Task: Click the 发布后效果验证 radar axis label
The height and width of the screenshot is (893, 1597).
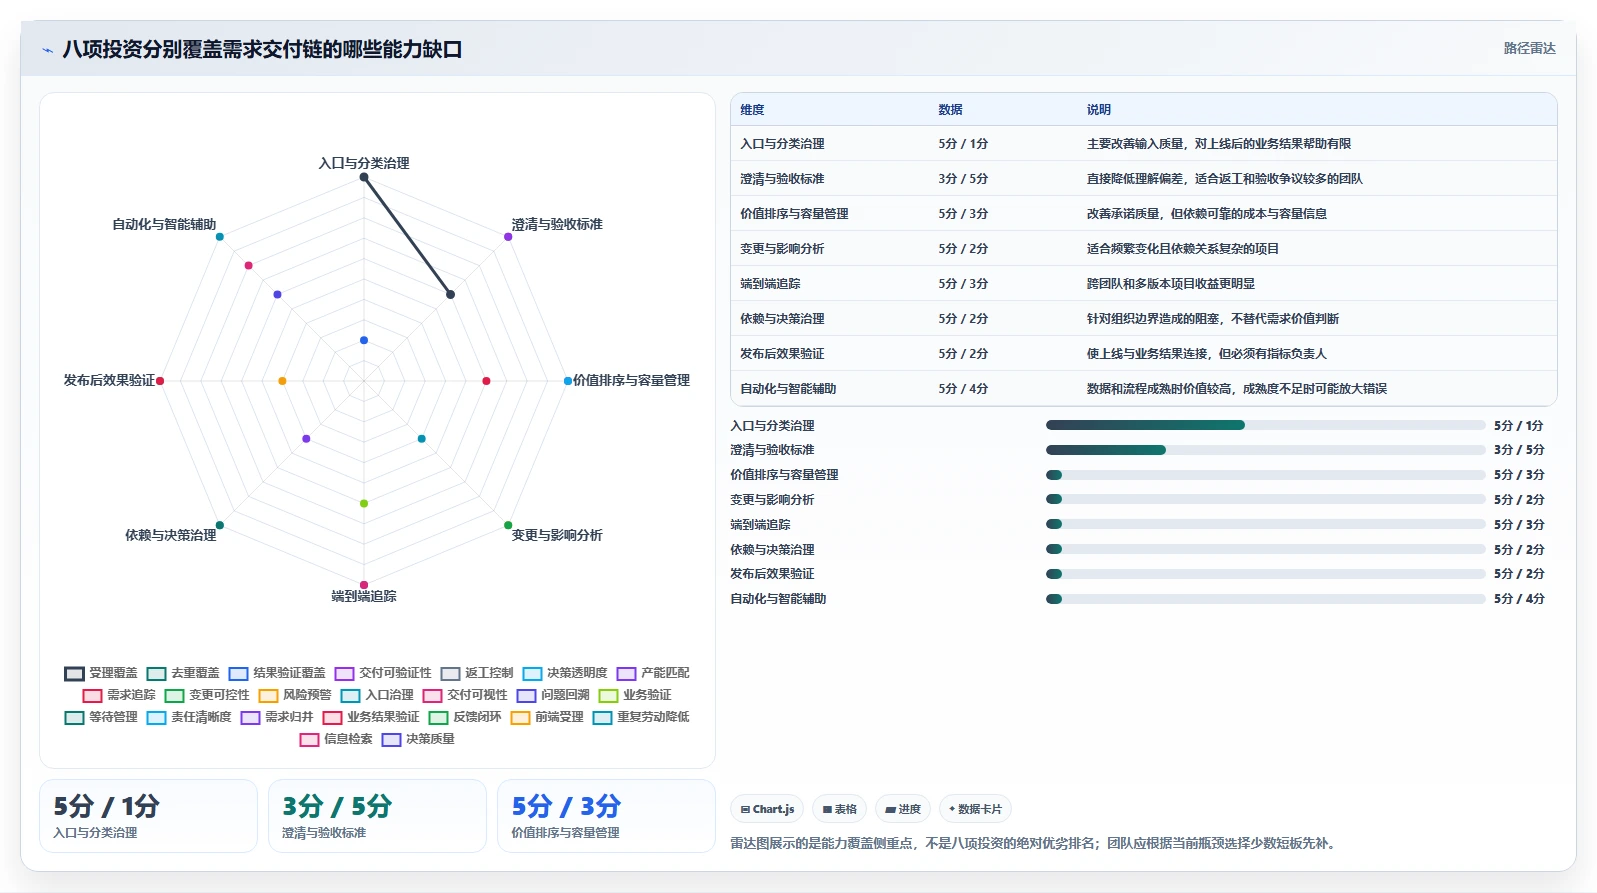Action: (109, 380)
